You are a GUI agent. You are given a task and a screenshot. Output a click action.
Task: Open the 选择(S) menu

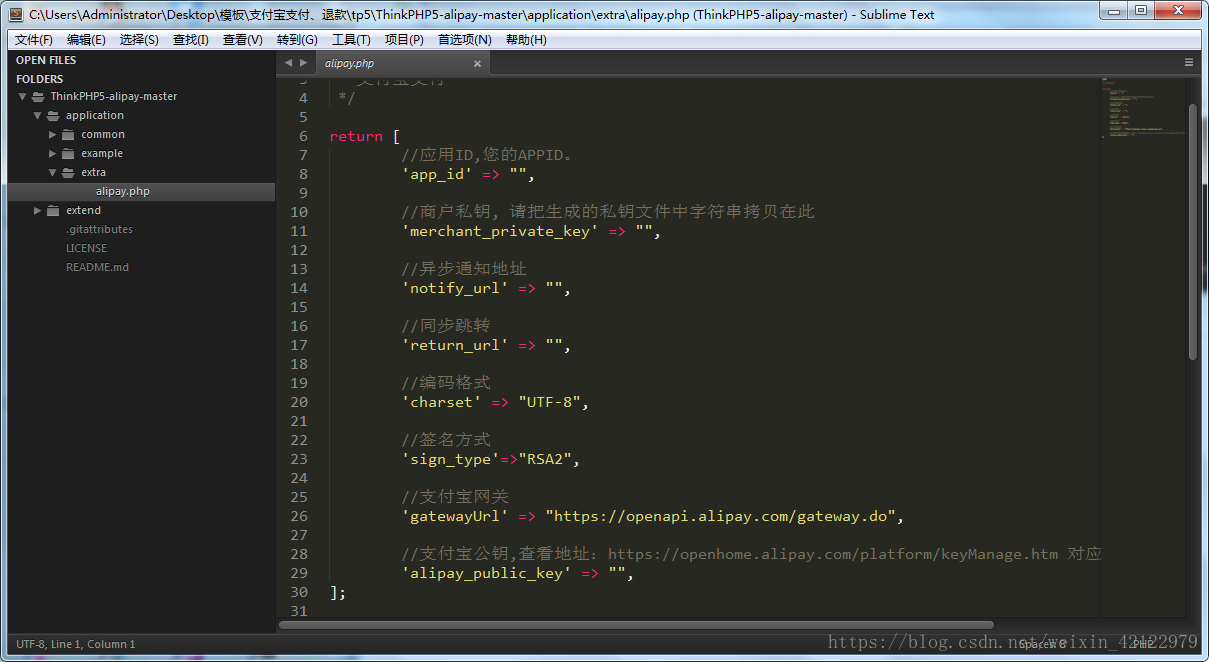pyautogui.click(x=139, y=40)
